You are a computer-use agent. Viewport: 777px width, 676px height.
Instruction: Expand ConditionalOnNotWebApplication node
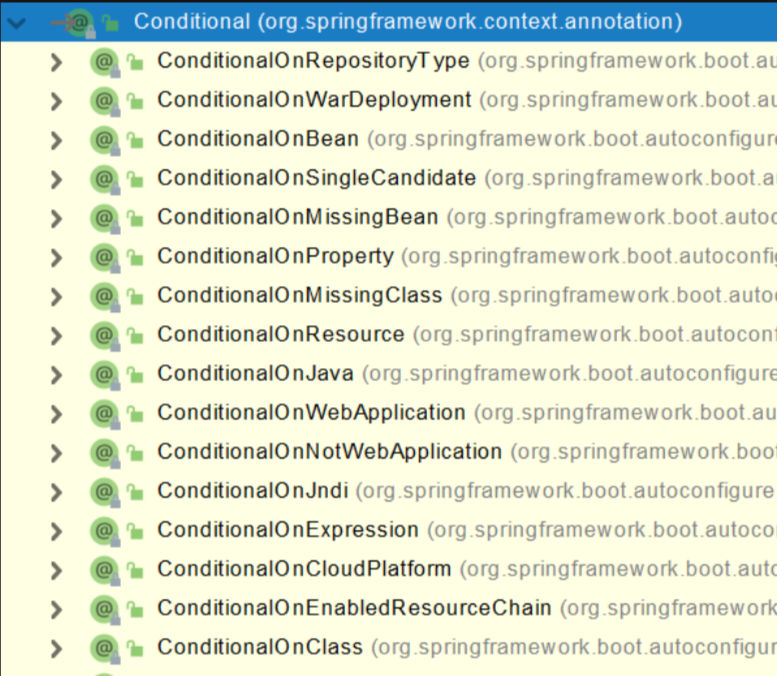coord(56,454)
